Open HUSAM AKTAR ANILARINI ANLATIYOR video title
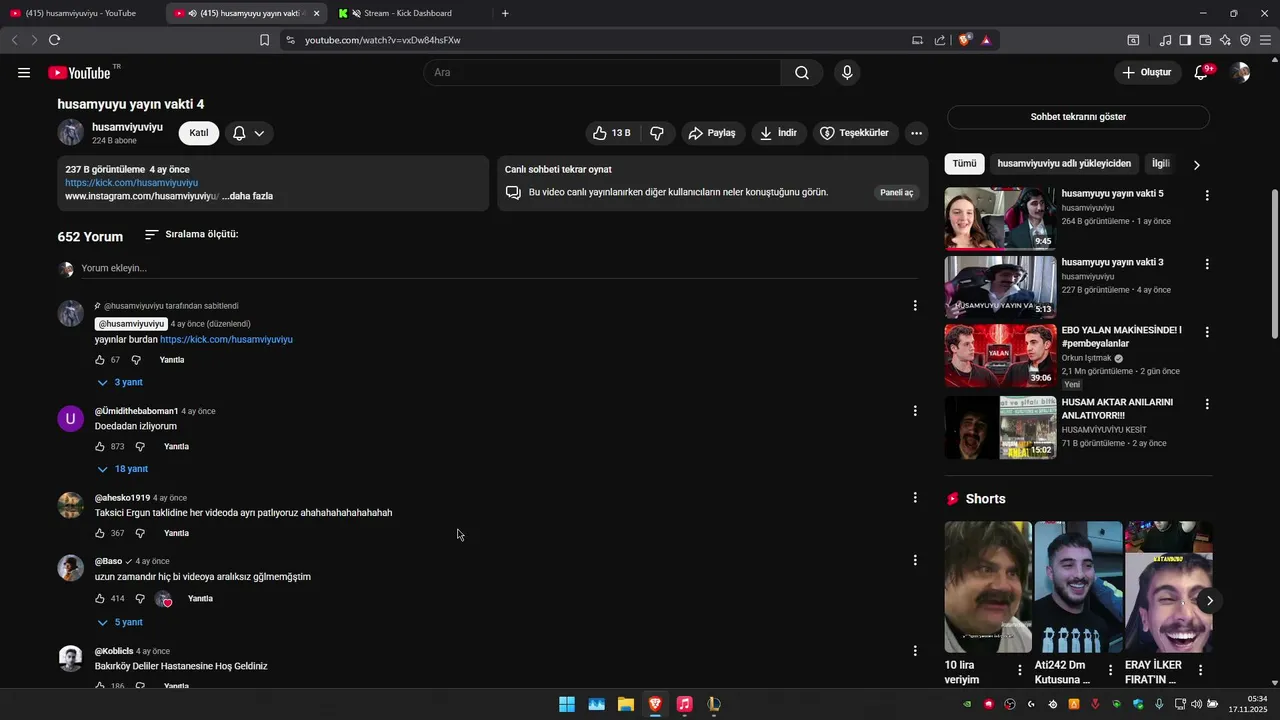Image resolution: width=1280 pixels, height=720 pixels. click(x=1117, y=409)
